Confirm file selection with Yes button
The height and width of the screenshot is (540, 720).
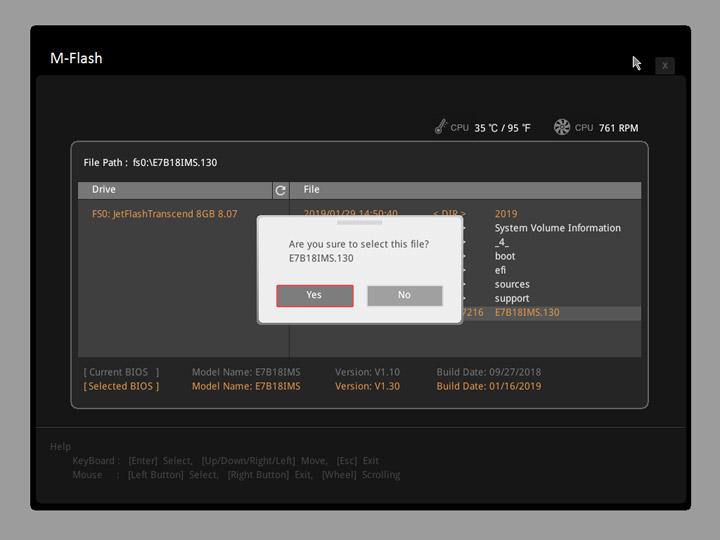pos(315,295)
